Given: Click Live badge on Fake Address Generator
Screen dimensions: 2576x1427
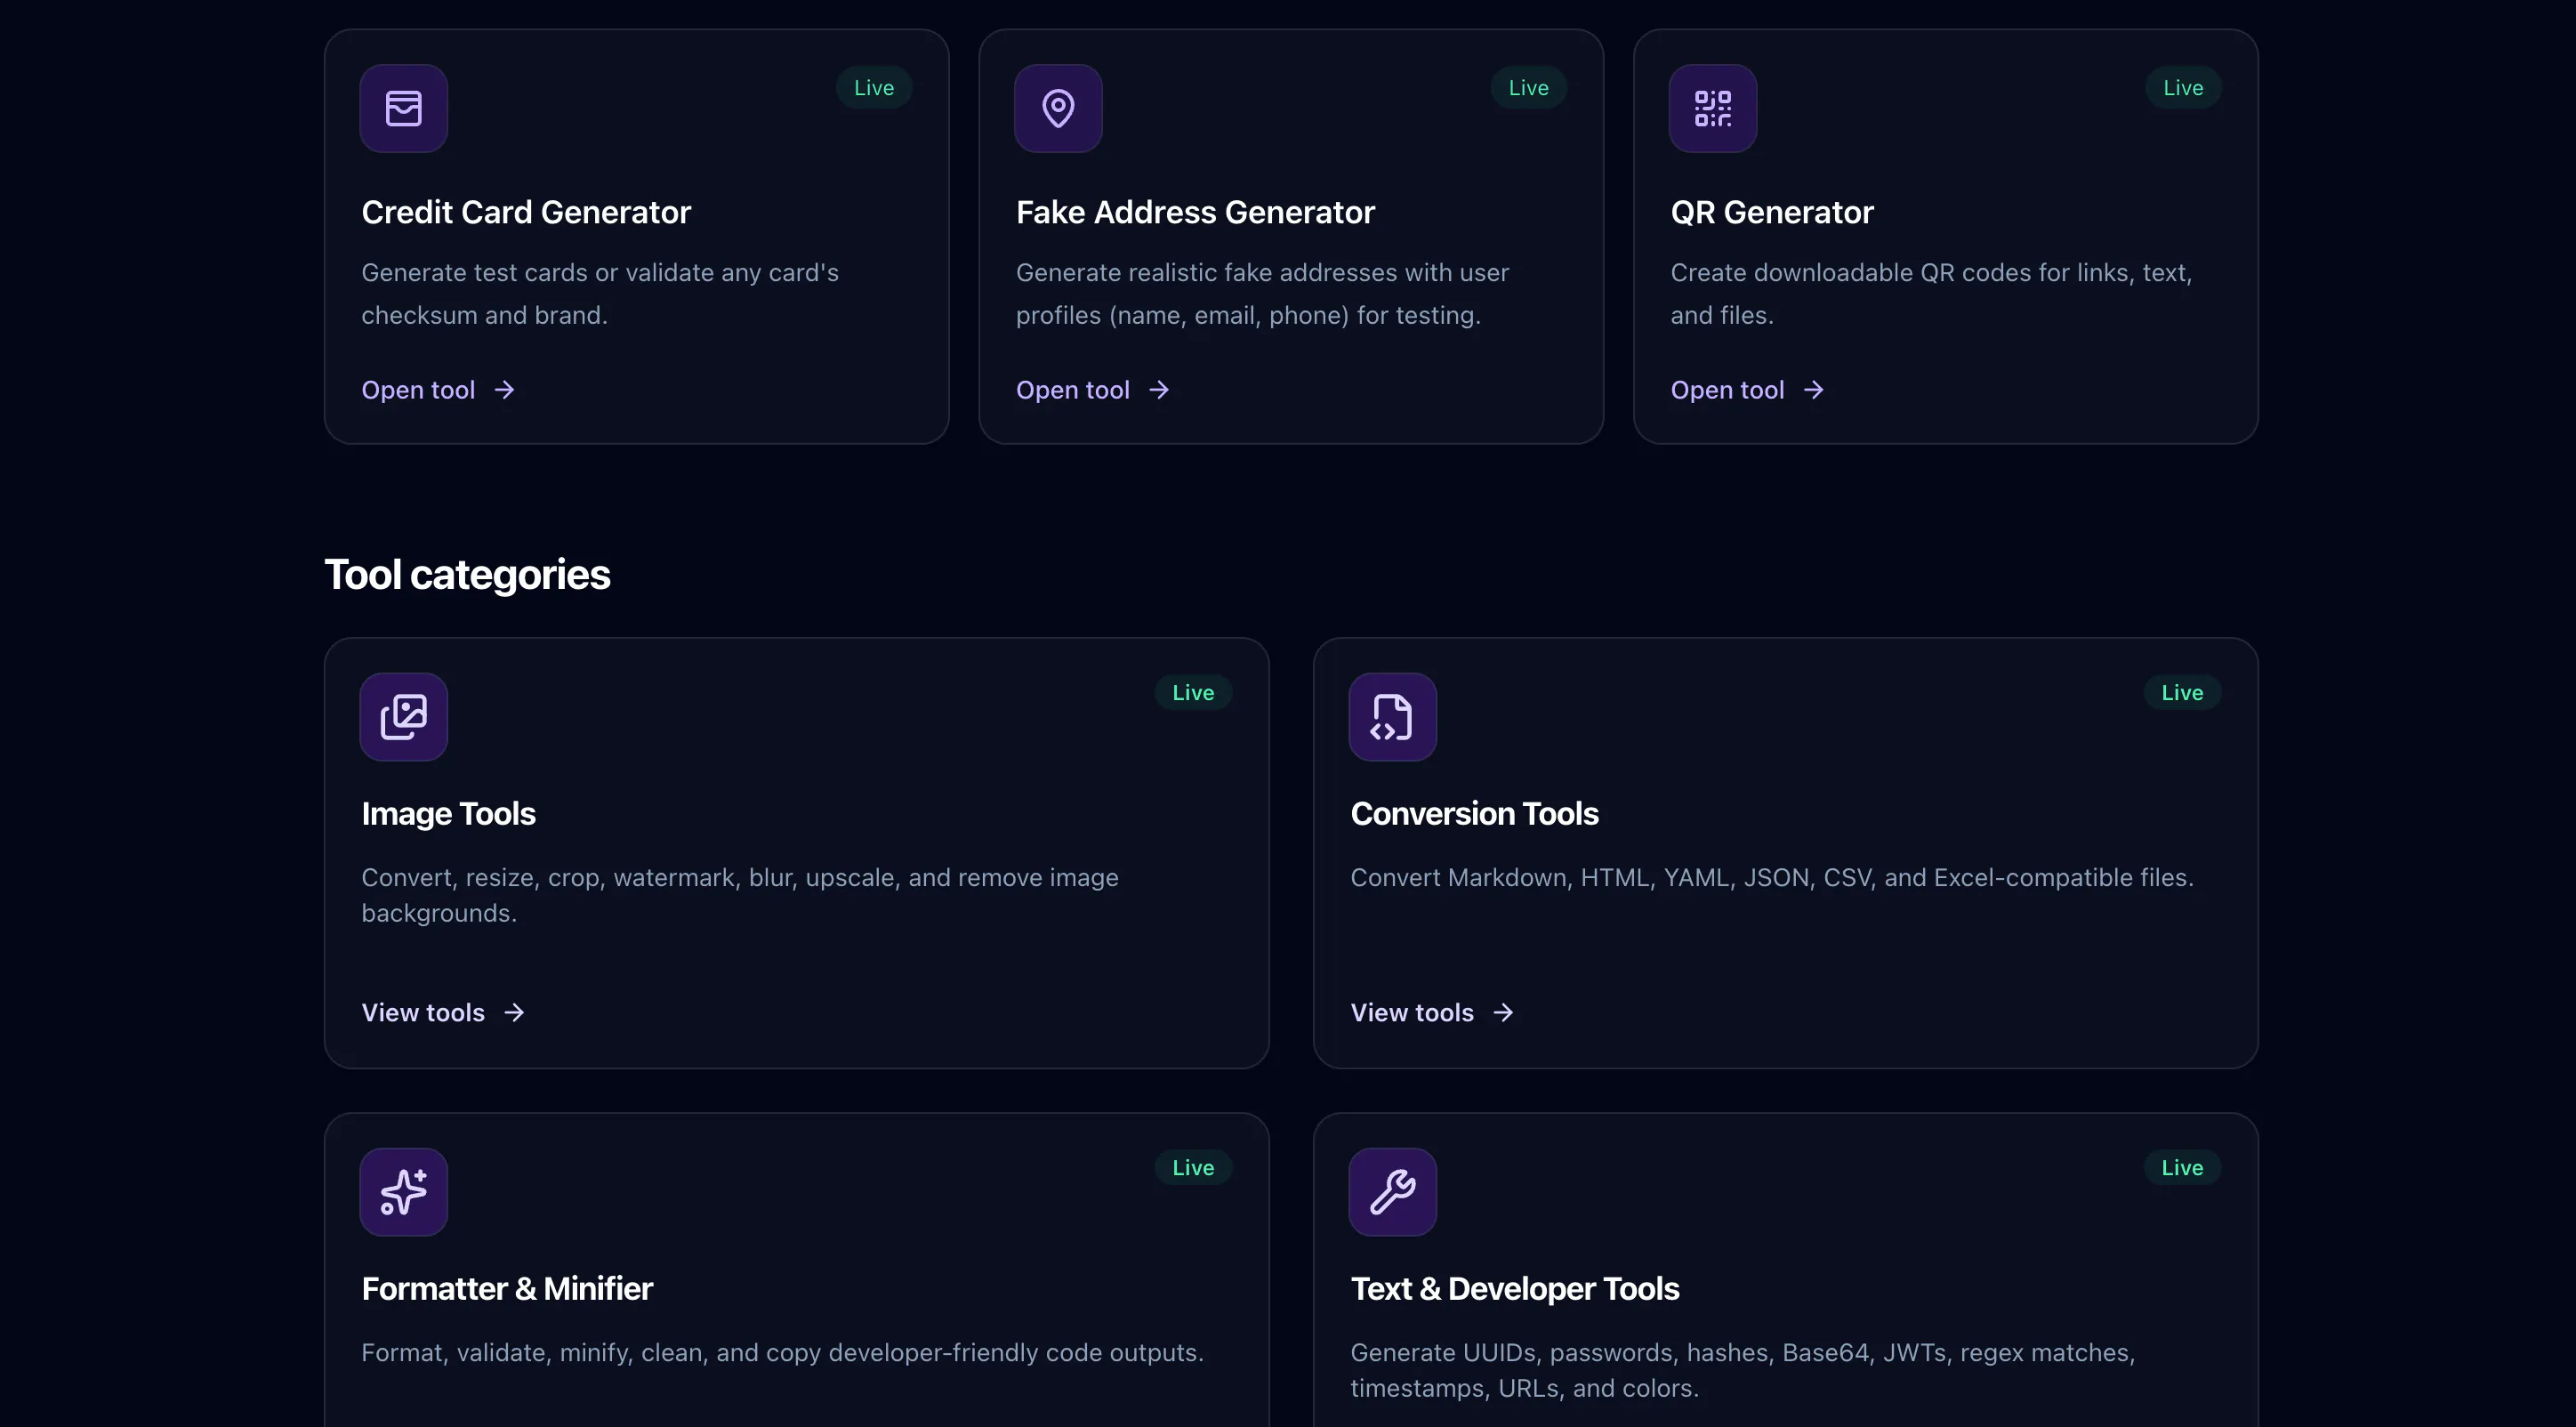Looking at the screenshot, I should (x=1528, y=88).
